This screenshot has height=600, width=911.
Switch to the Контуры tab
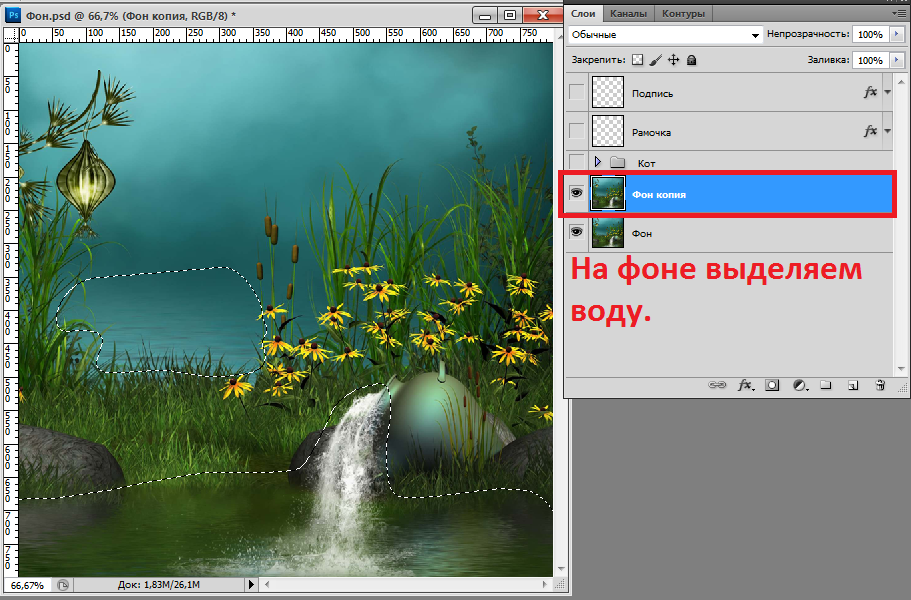683,13
